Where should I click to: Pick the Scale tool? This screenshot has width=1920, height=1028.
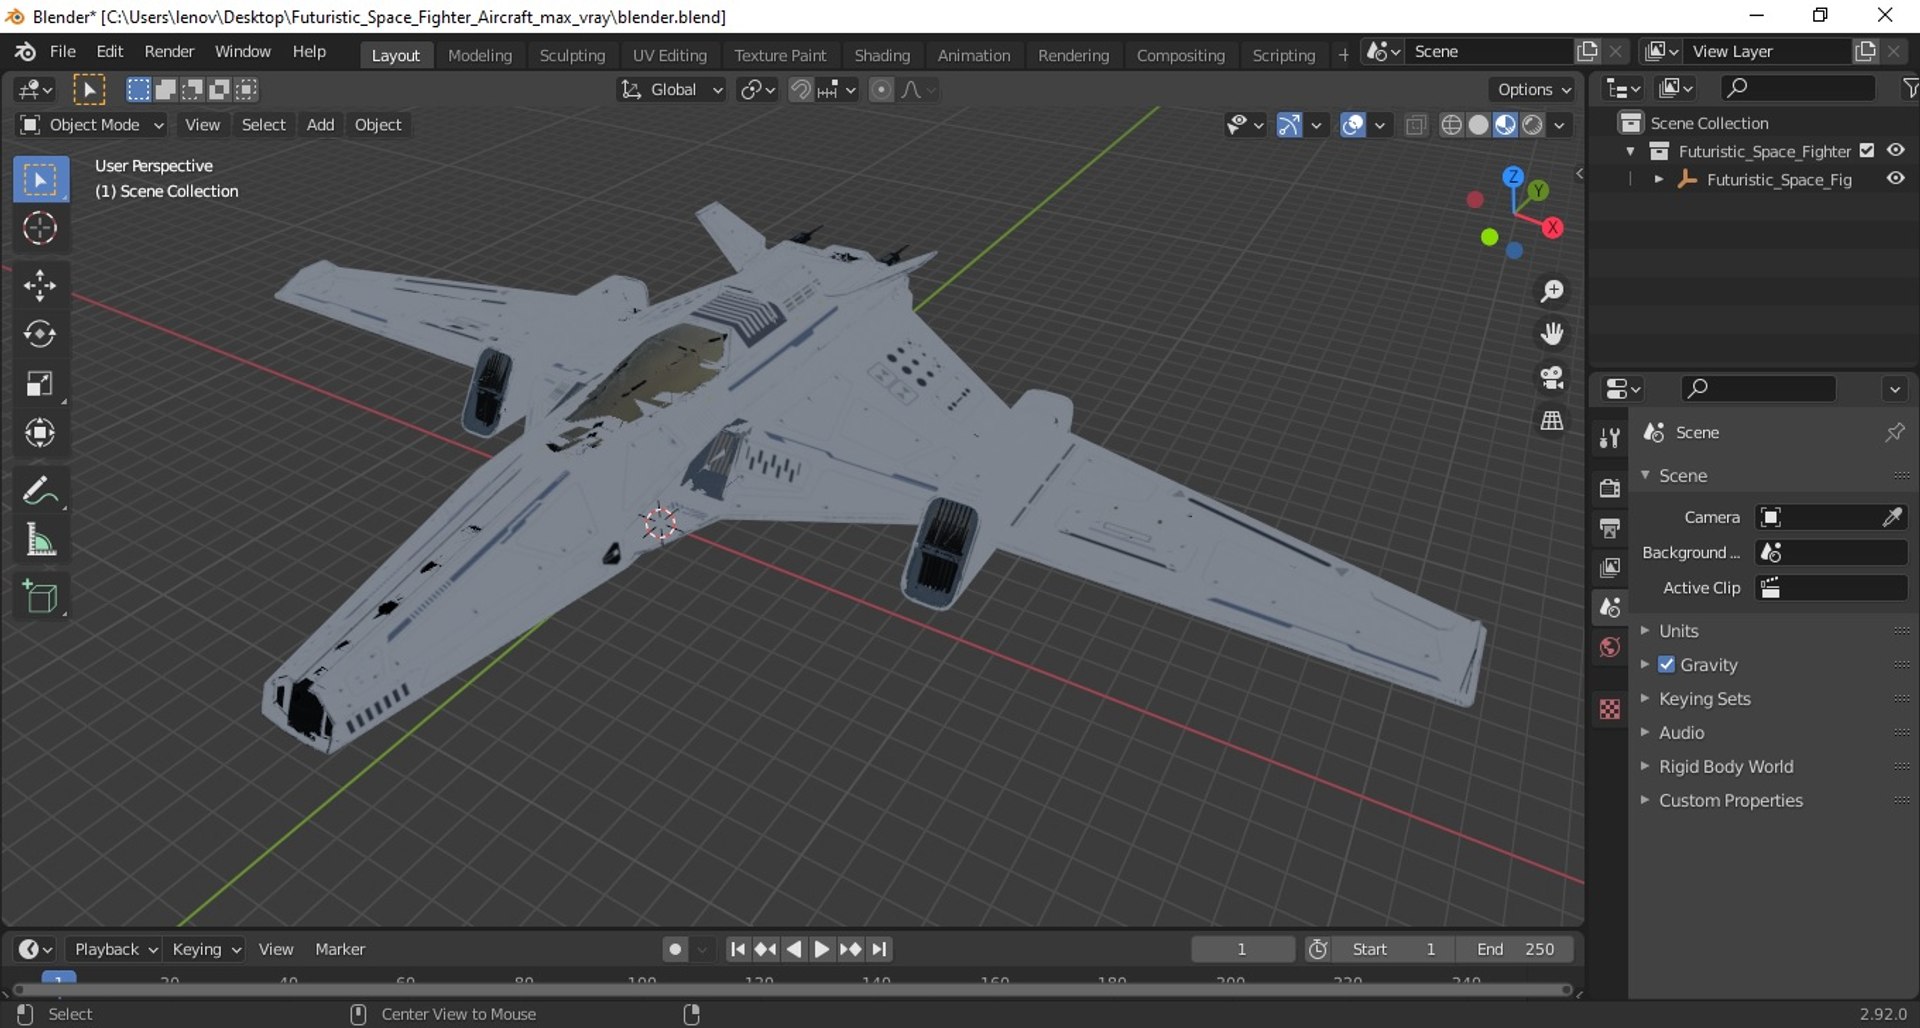(x=41, y=384)
